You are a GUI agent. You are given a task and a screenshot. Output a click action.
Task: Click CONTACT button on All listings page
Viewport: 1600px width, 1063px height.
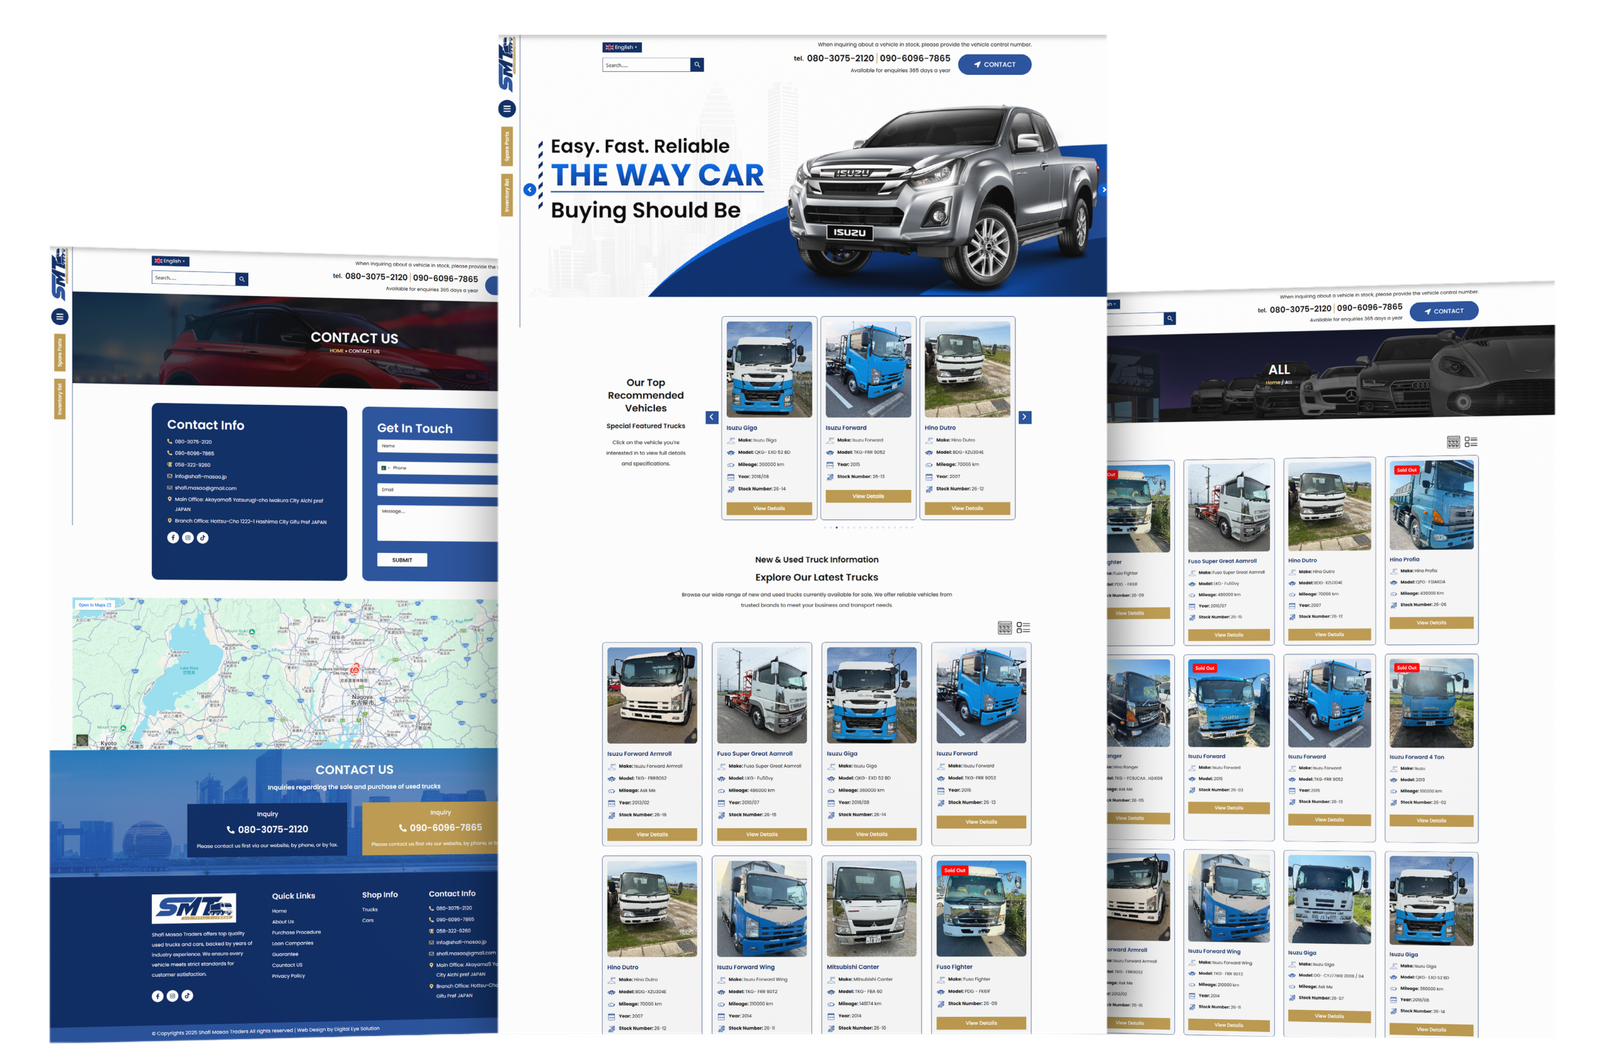click(1444, 311)
